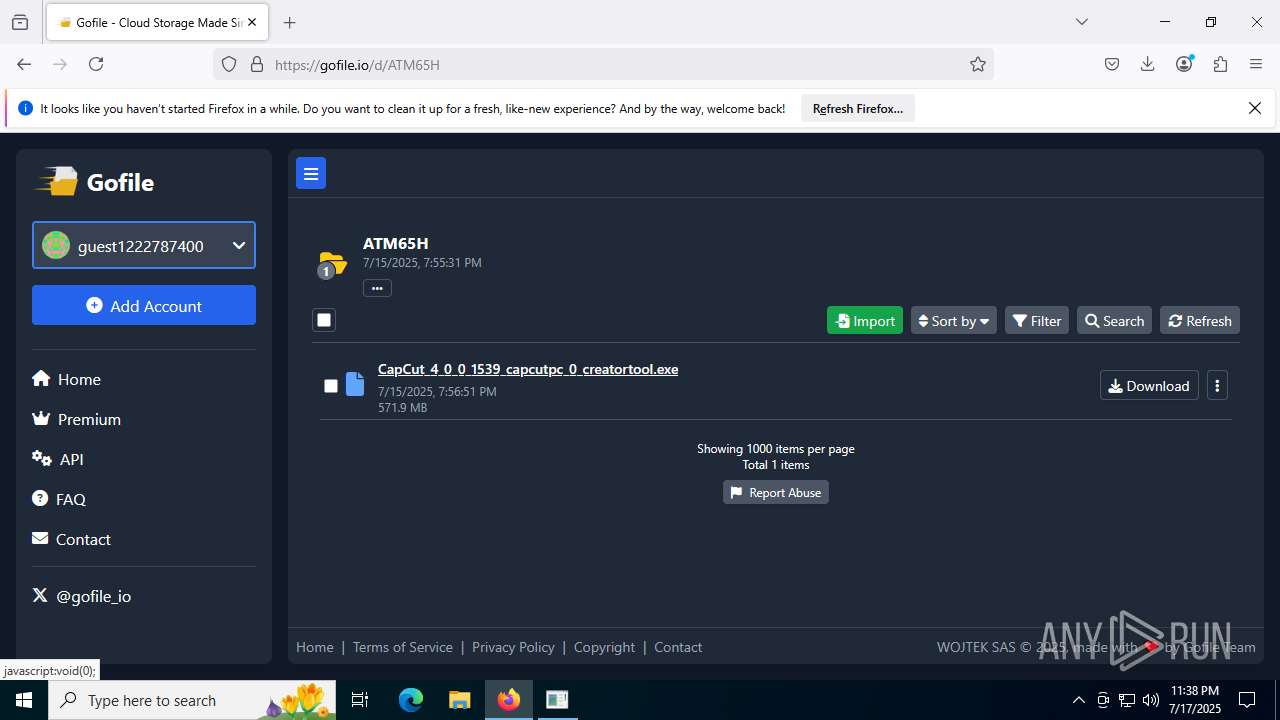Click the Search button in the file toolbar
Viewport: 1280px width, 720px height.
[1114, 321]
